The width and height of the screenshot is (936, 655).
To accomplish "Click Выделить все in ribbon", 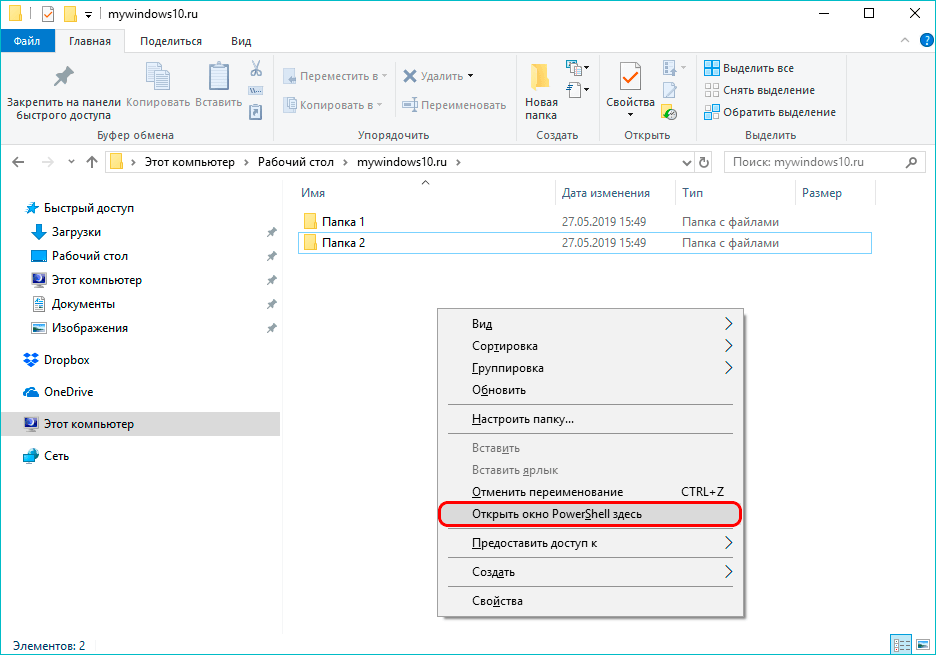I will coord(757,68).
